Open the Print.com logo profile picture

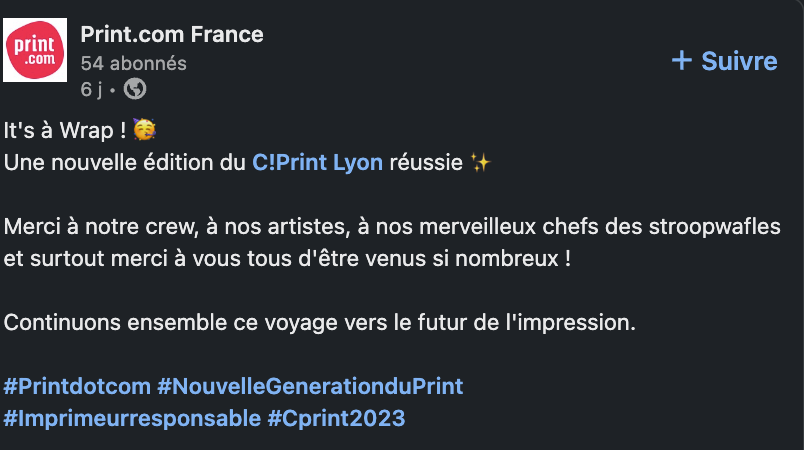click(35, 50)
